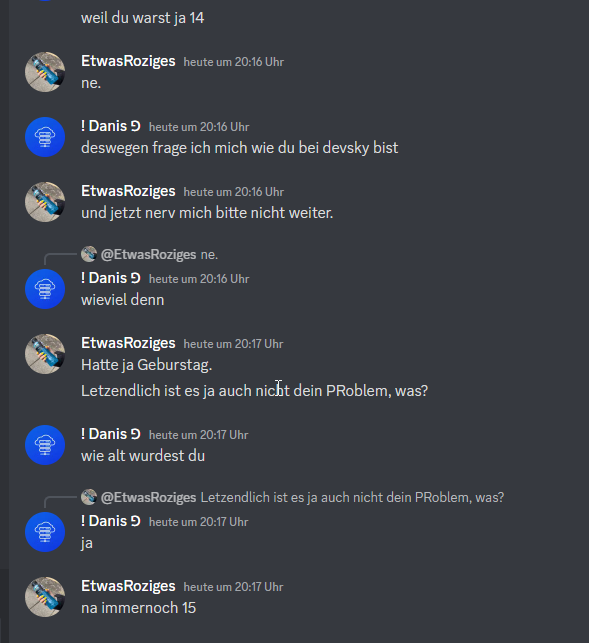Open Danis avatar next to 'wieviel denn'
589x643 pixels.
[x=45, y=289]
